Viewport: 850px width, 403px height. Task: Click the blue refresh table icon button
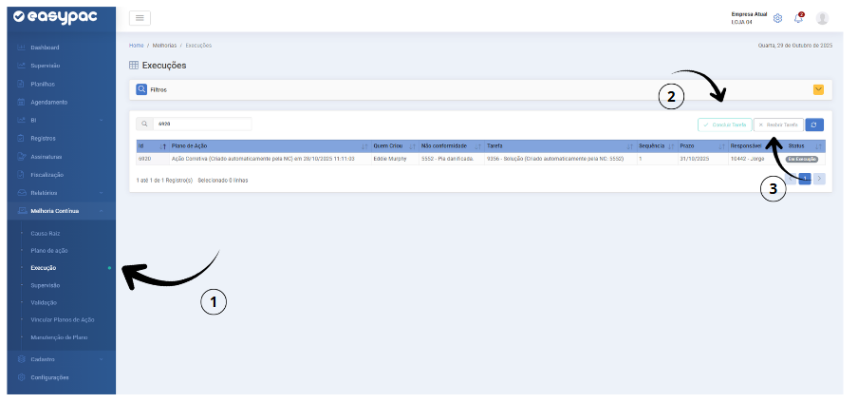tap(814, 125)
